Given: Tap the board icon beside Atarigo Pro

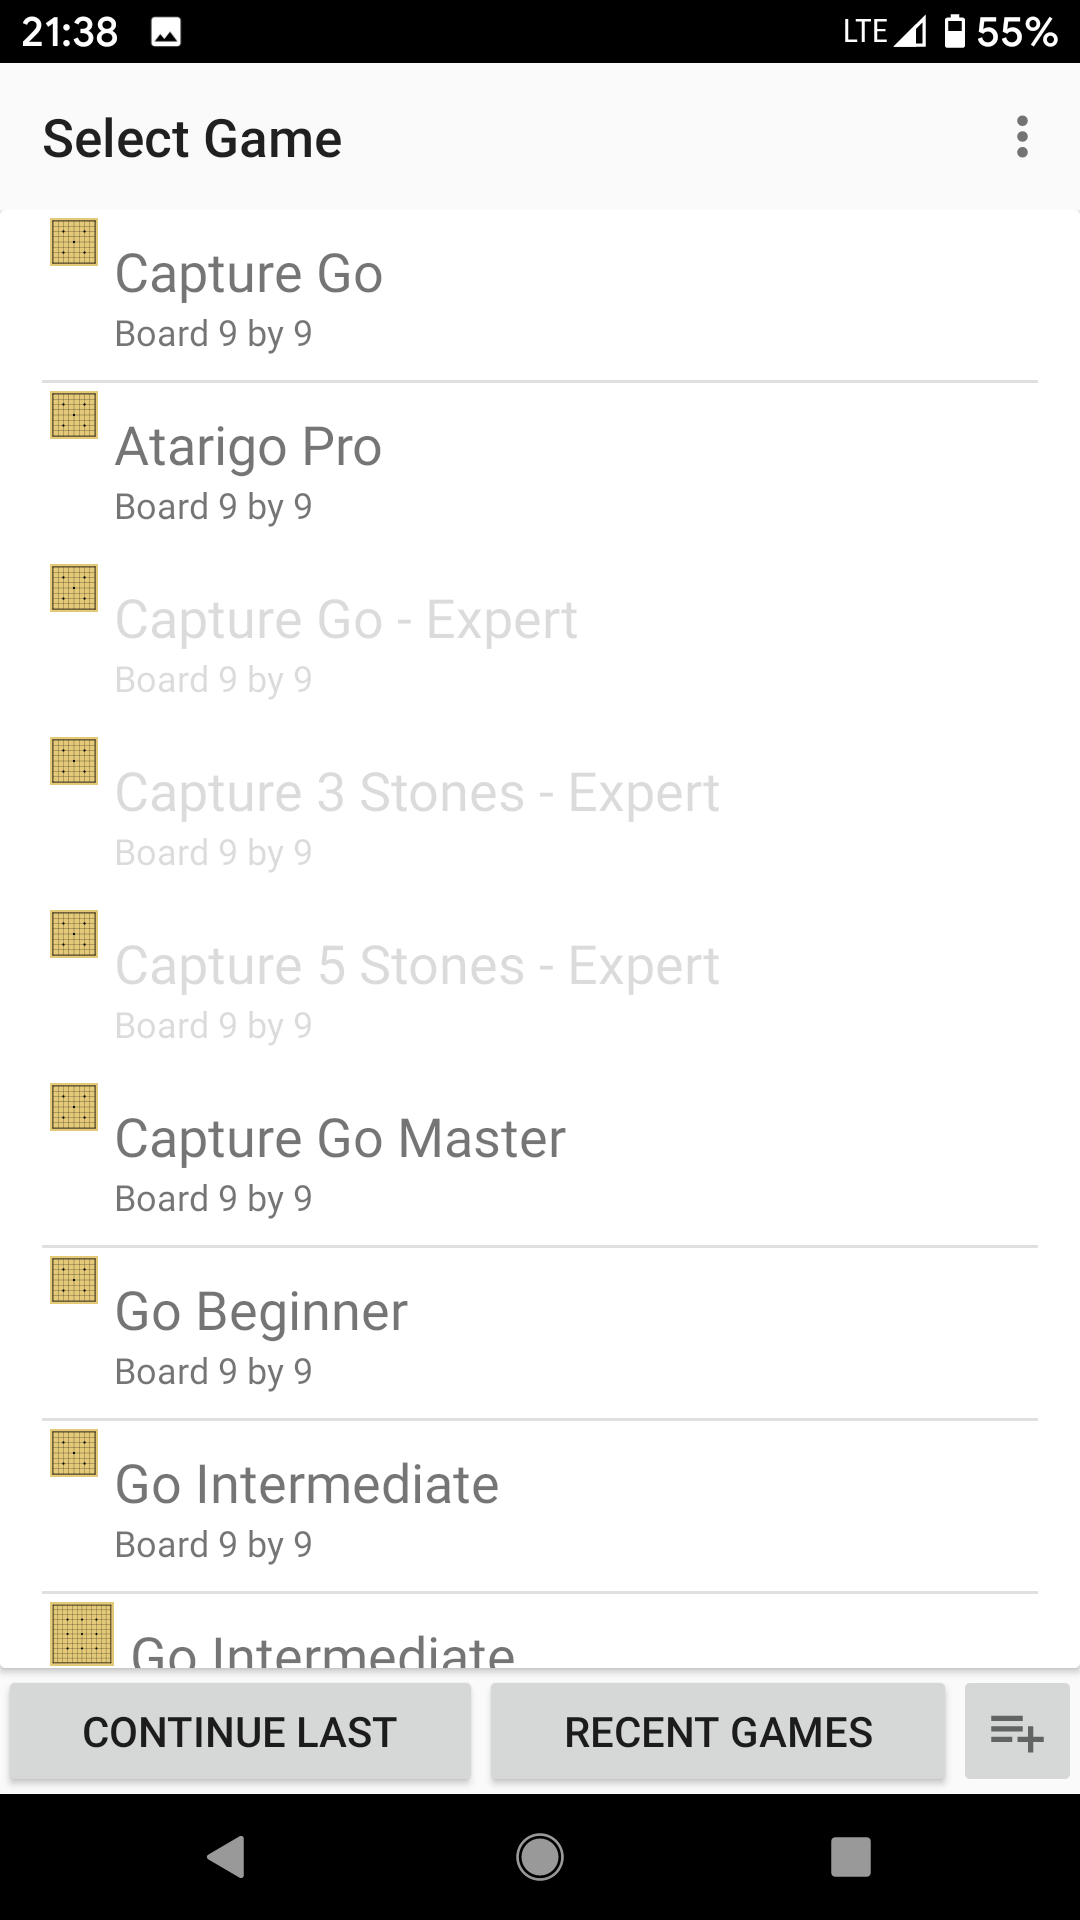Looking at the screenshot, I should click(74, 415).
